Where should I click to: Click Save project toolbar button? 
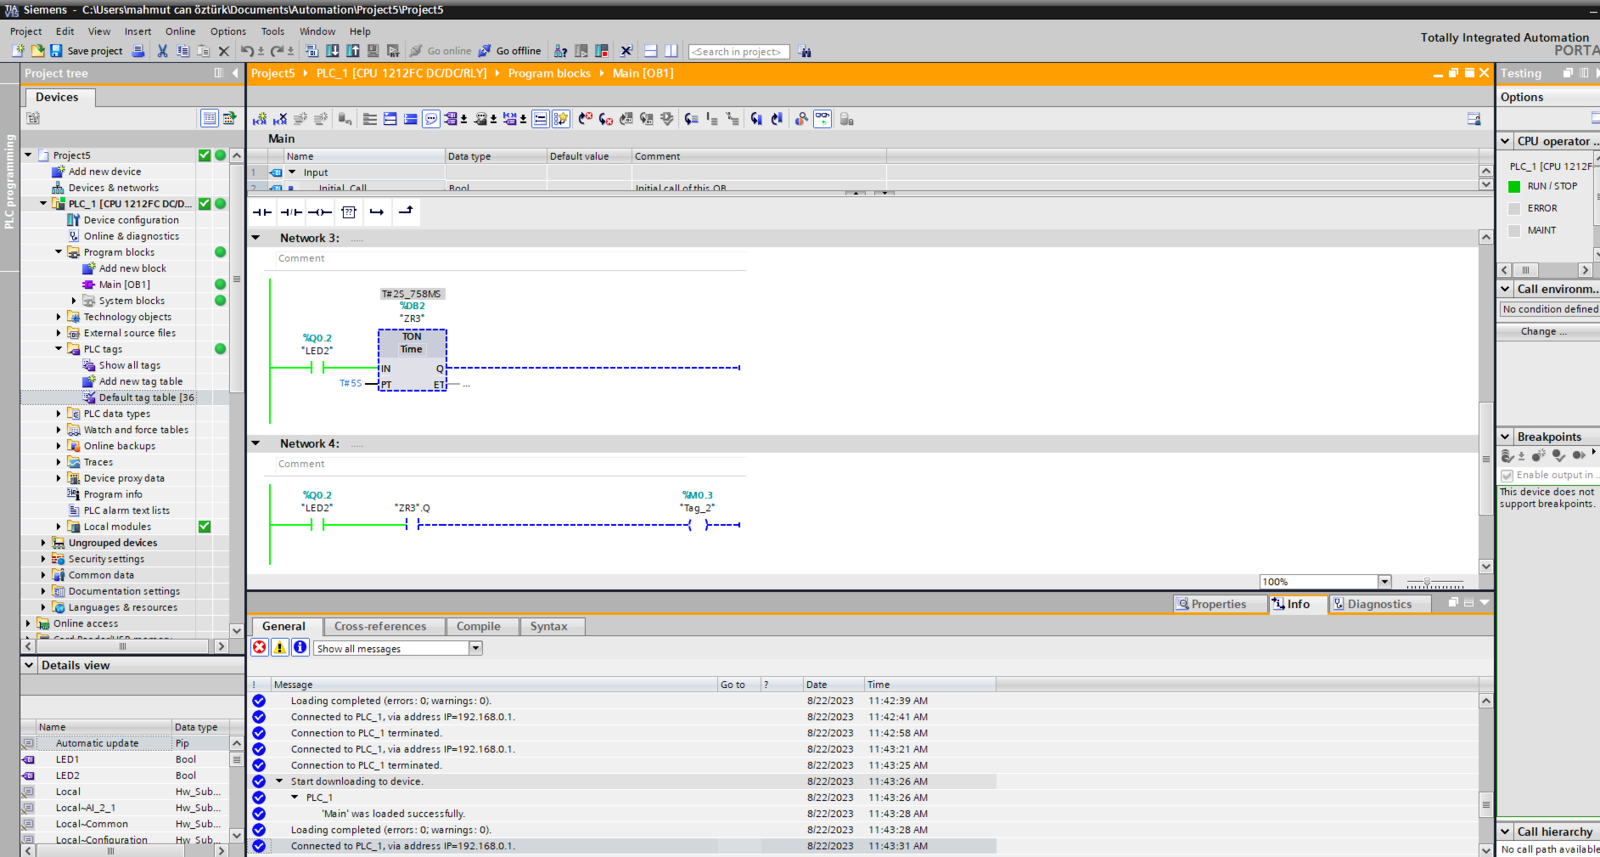tap(86, 51)
